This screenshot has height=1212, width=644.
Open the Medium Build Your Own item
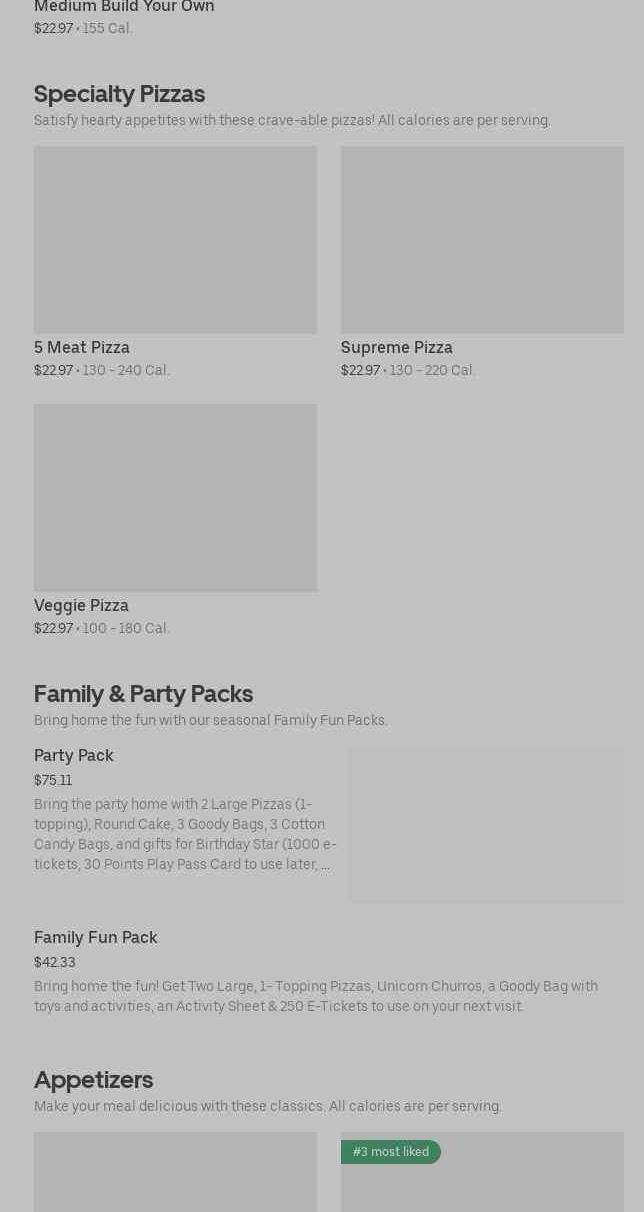124,7
